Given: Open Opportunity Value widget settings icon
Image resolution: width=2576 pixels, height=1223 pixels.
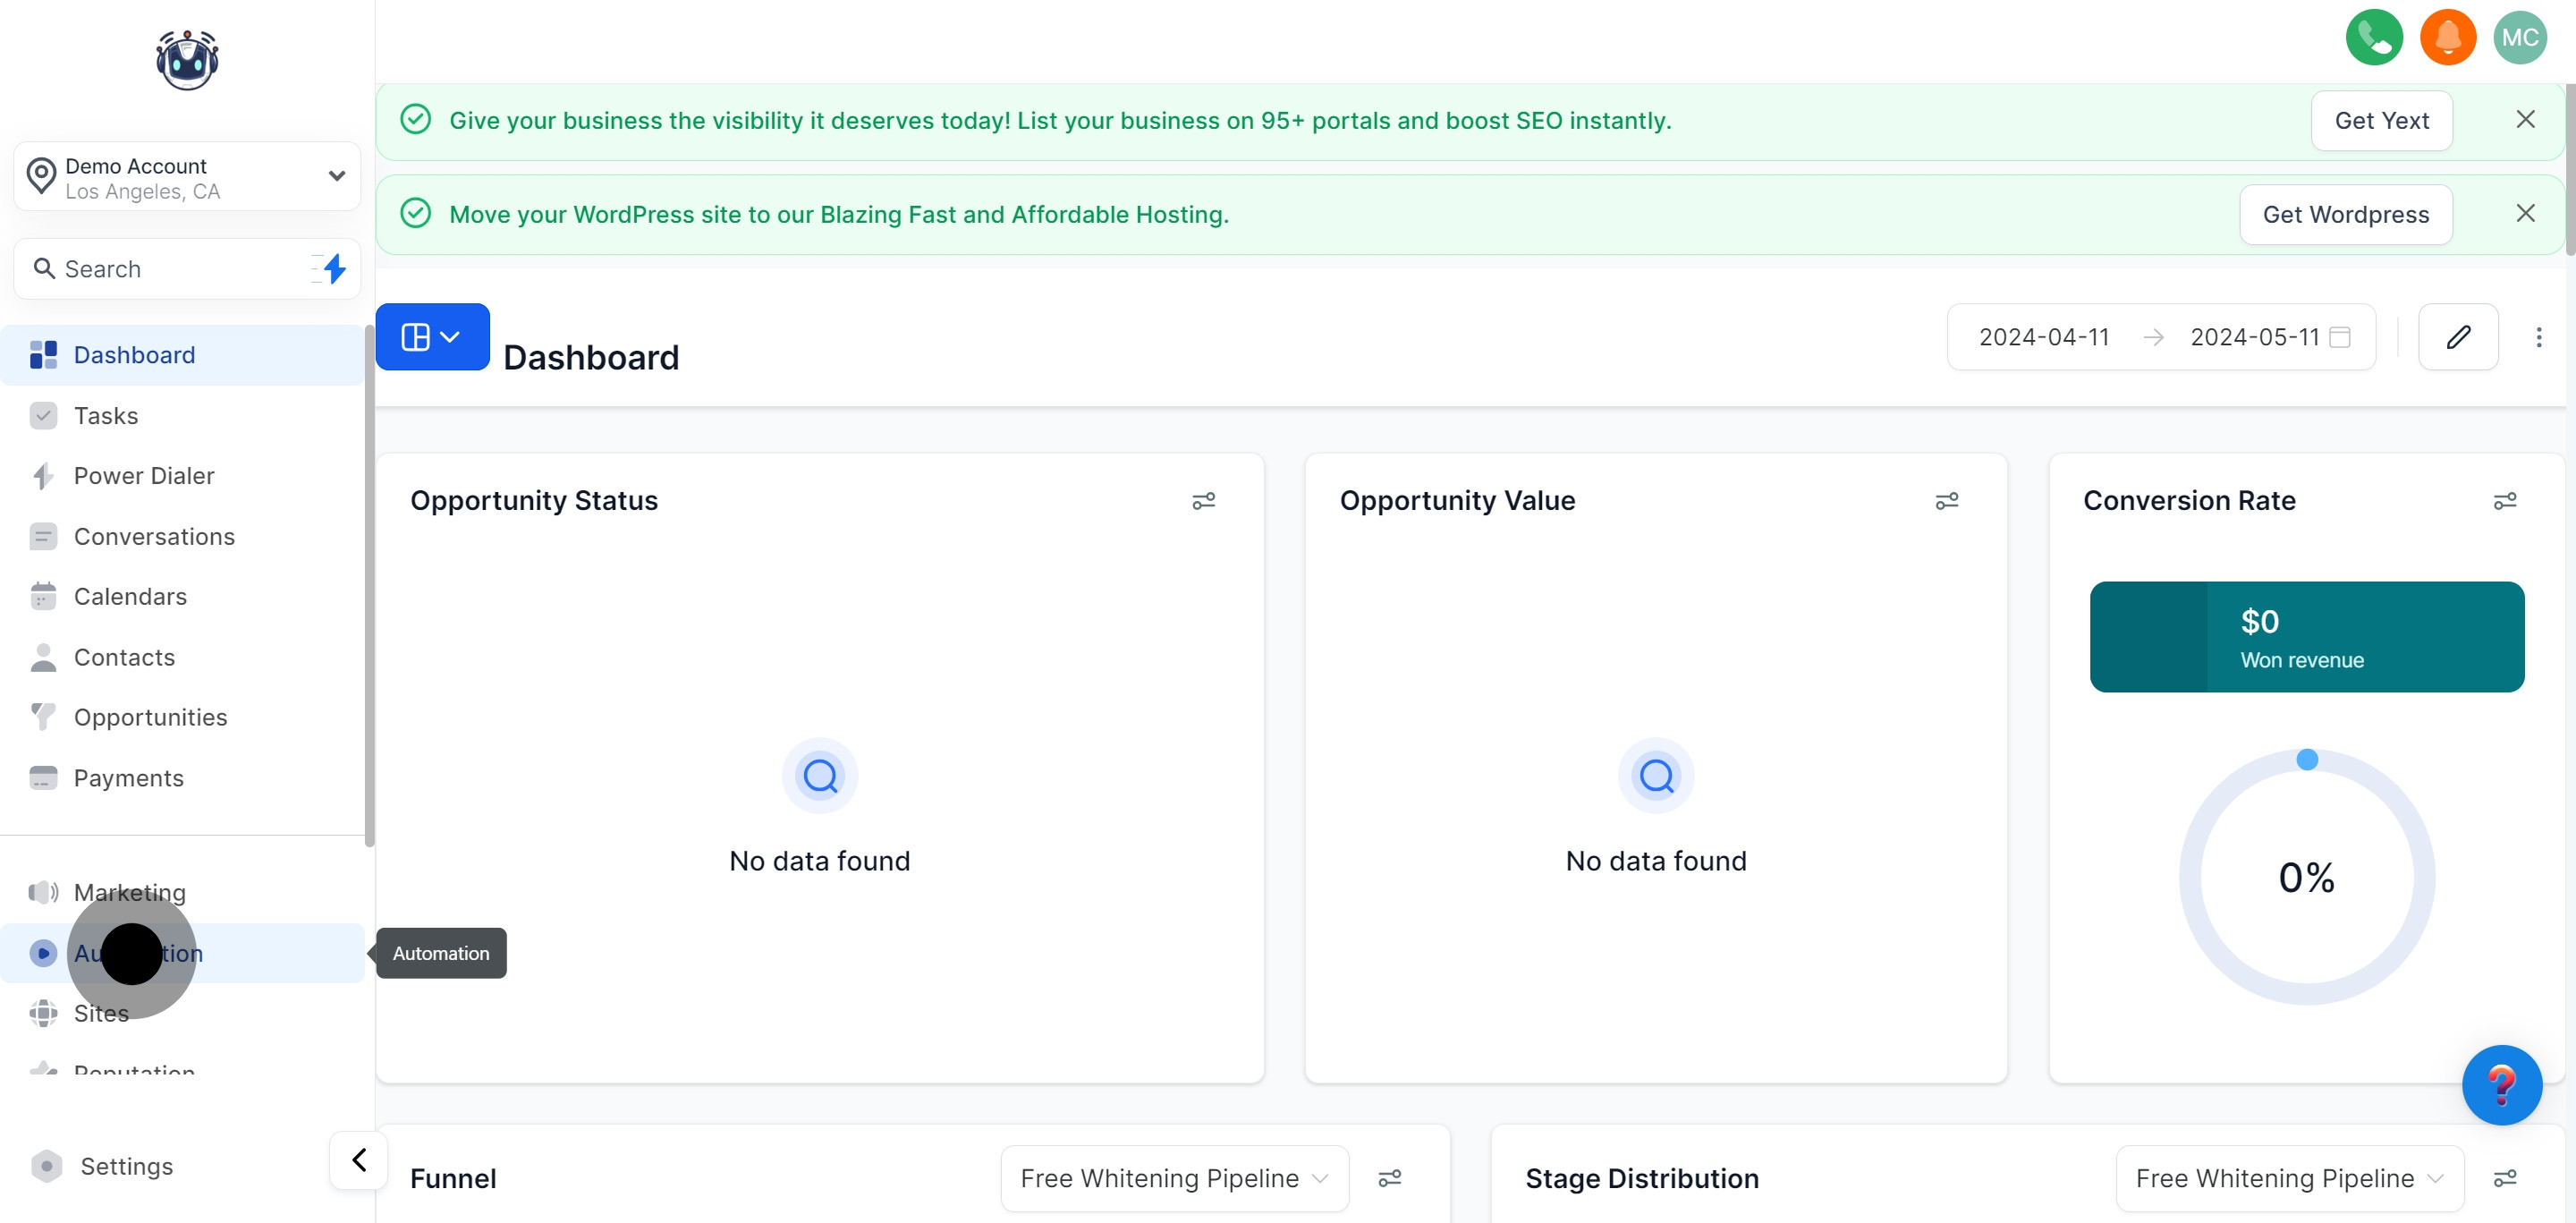Looking at the screenshot, I should tap(1946, 501).
